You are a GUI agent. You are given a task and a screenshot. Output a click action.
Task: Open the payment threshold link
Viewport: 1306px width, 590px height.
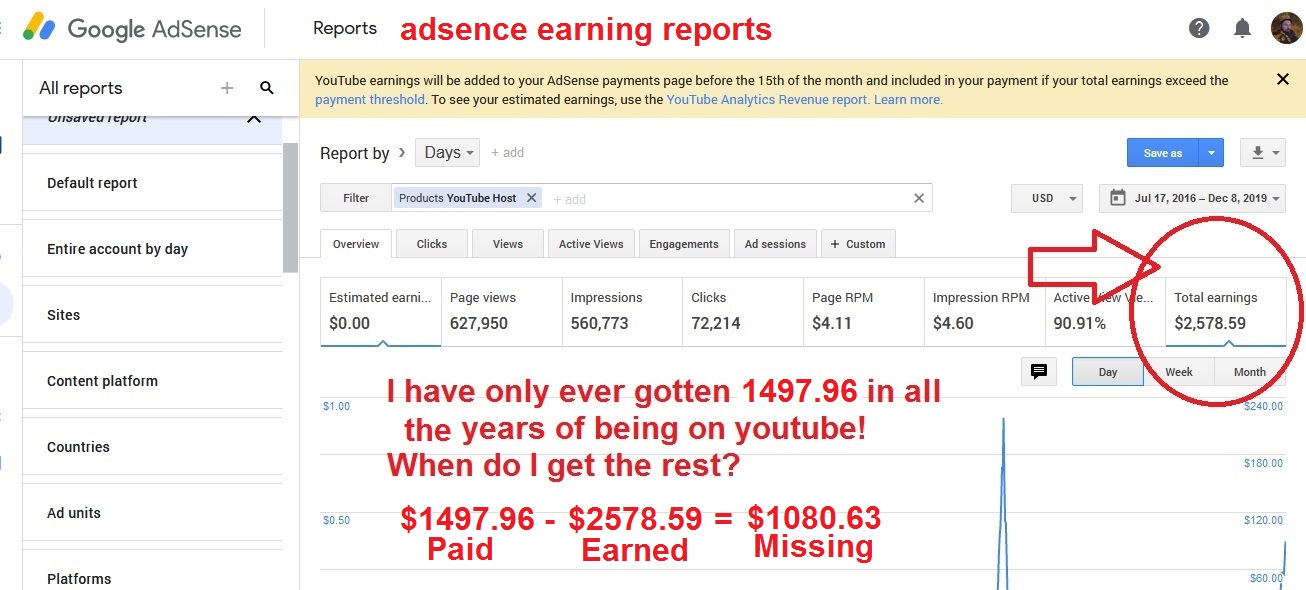(370, 100)
